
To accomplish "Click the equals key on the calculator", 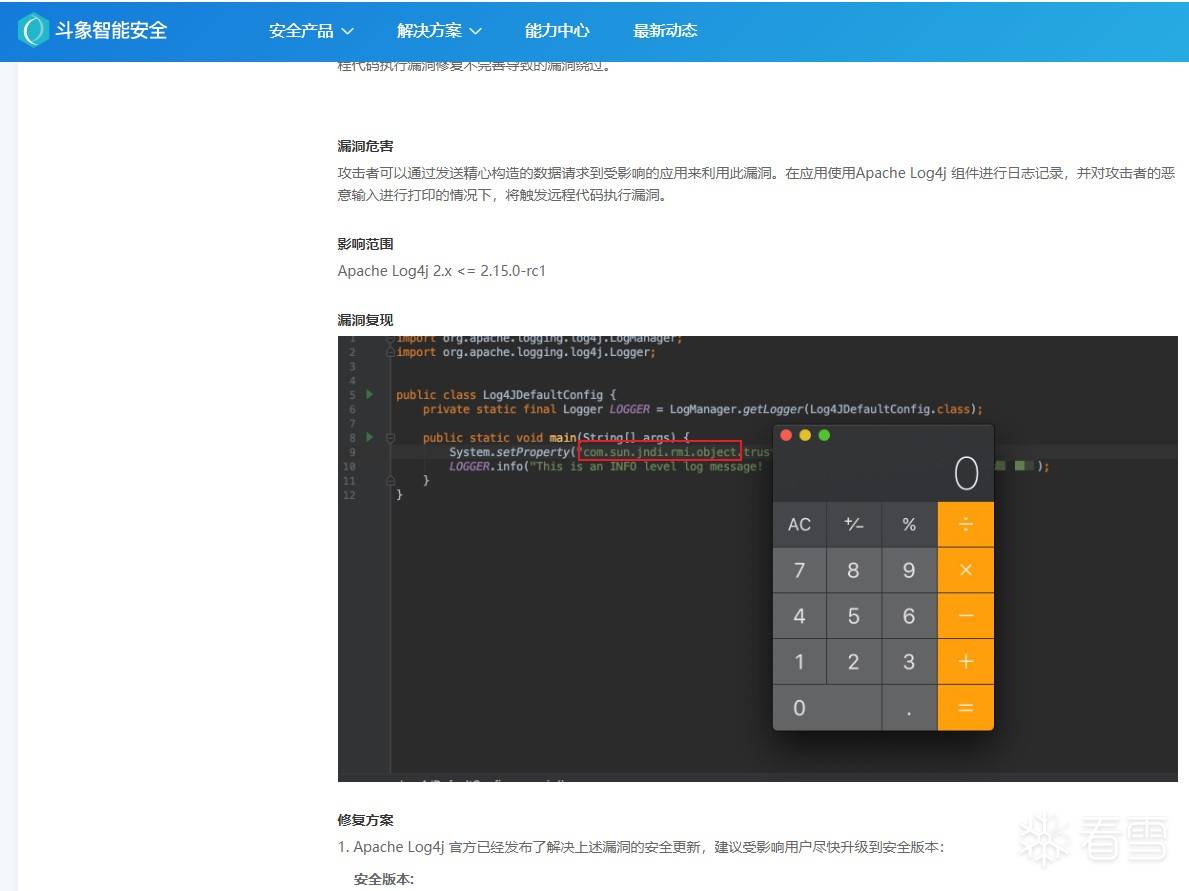I will click(x=965, y=708).
